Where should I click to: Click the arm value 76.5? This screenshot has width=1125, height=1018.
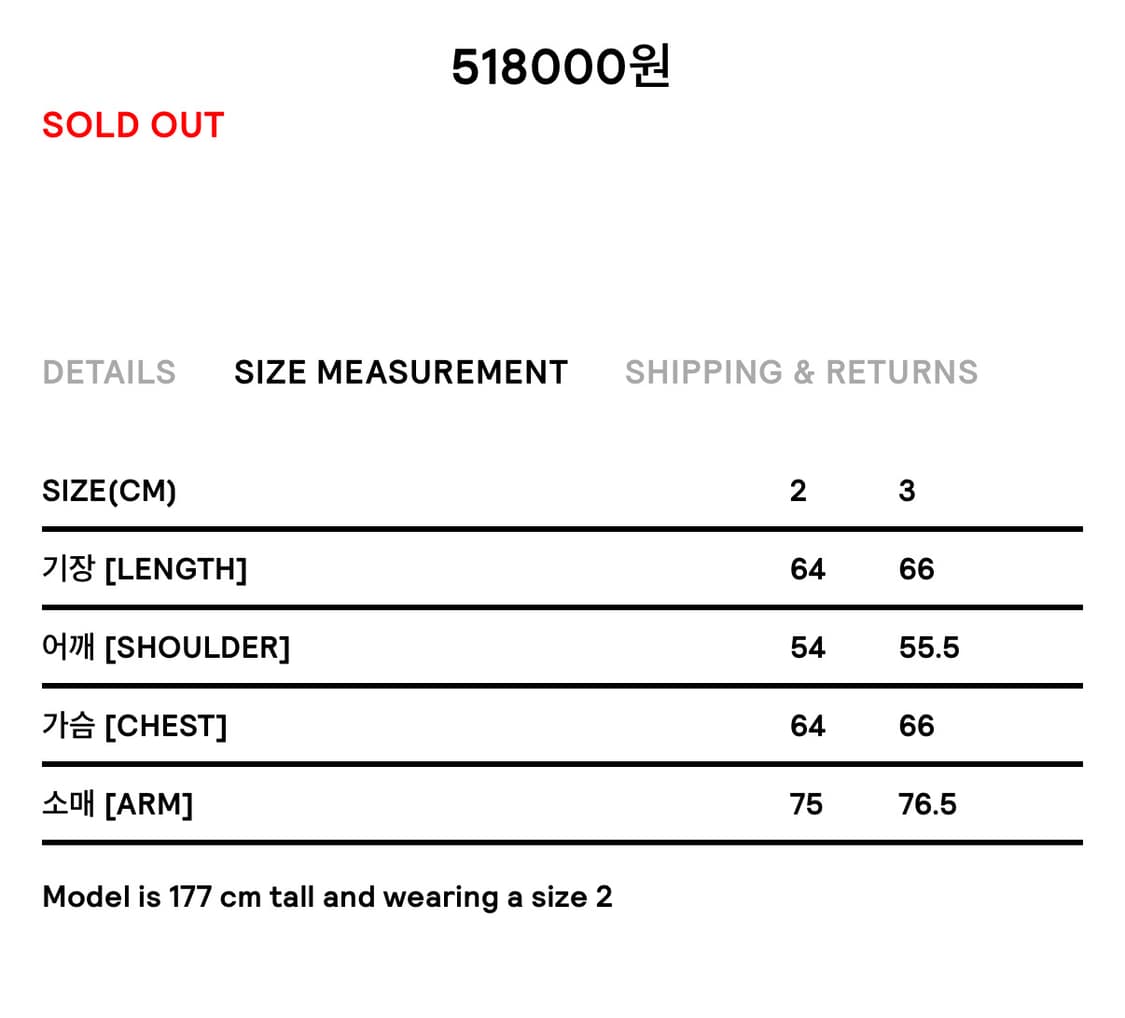[x=927, y=804]
